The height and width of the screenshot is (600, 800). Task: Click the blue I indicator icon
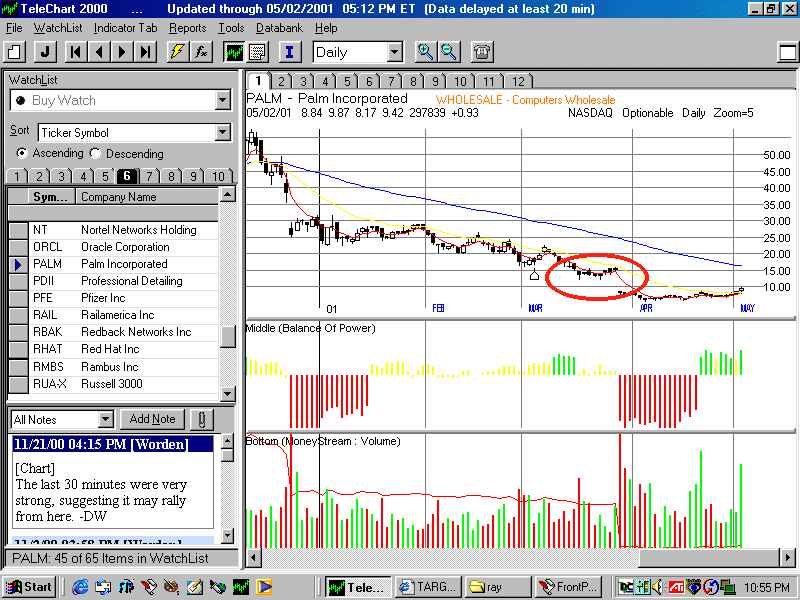click(290, 52)
